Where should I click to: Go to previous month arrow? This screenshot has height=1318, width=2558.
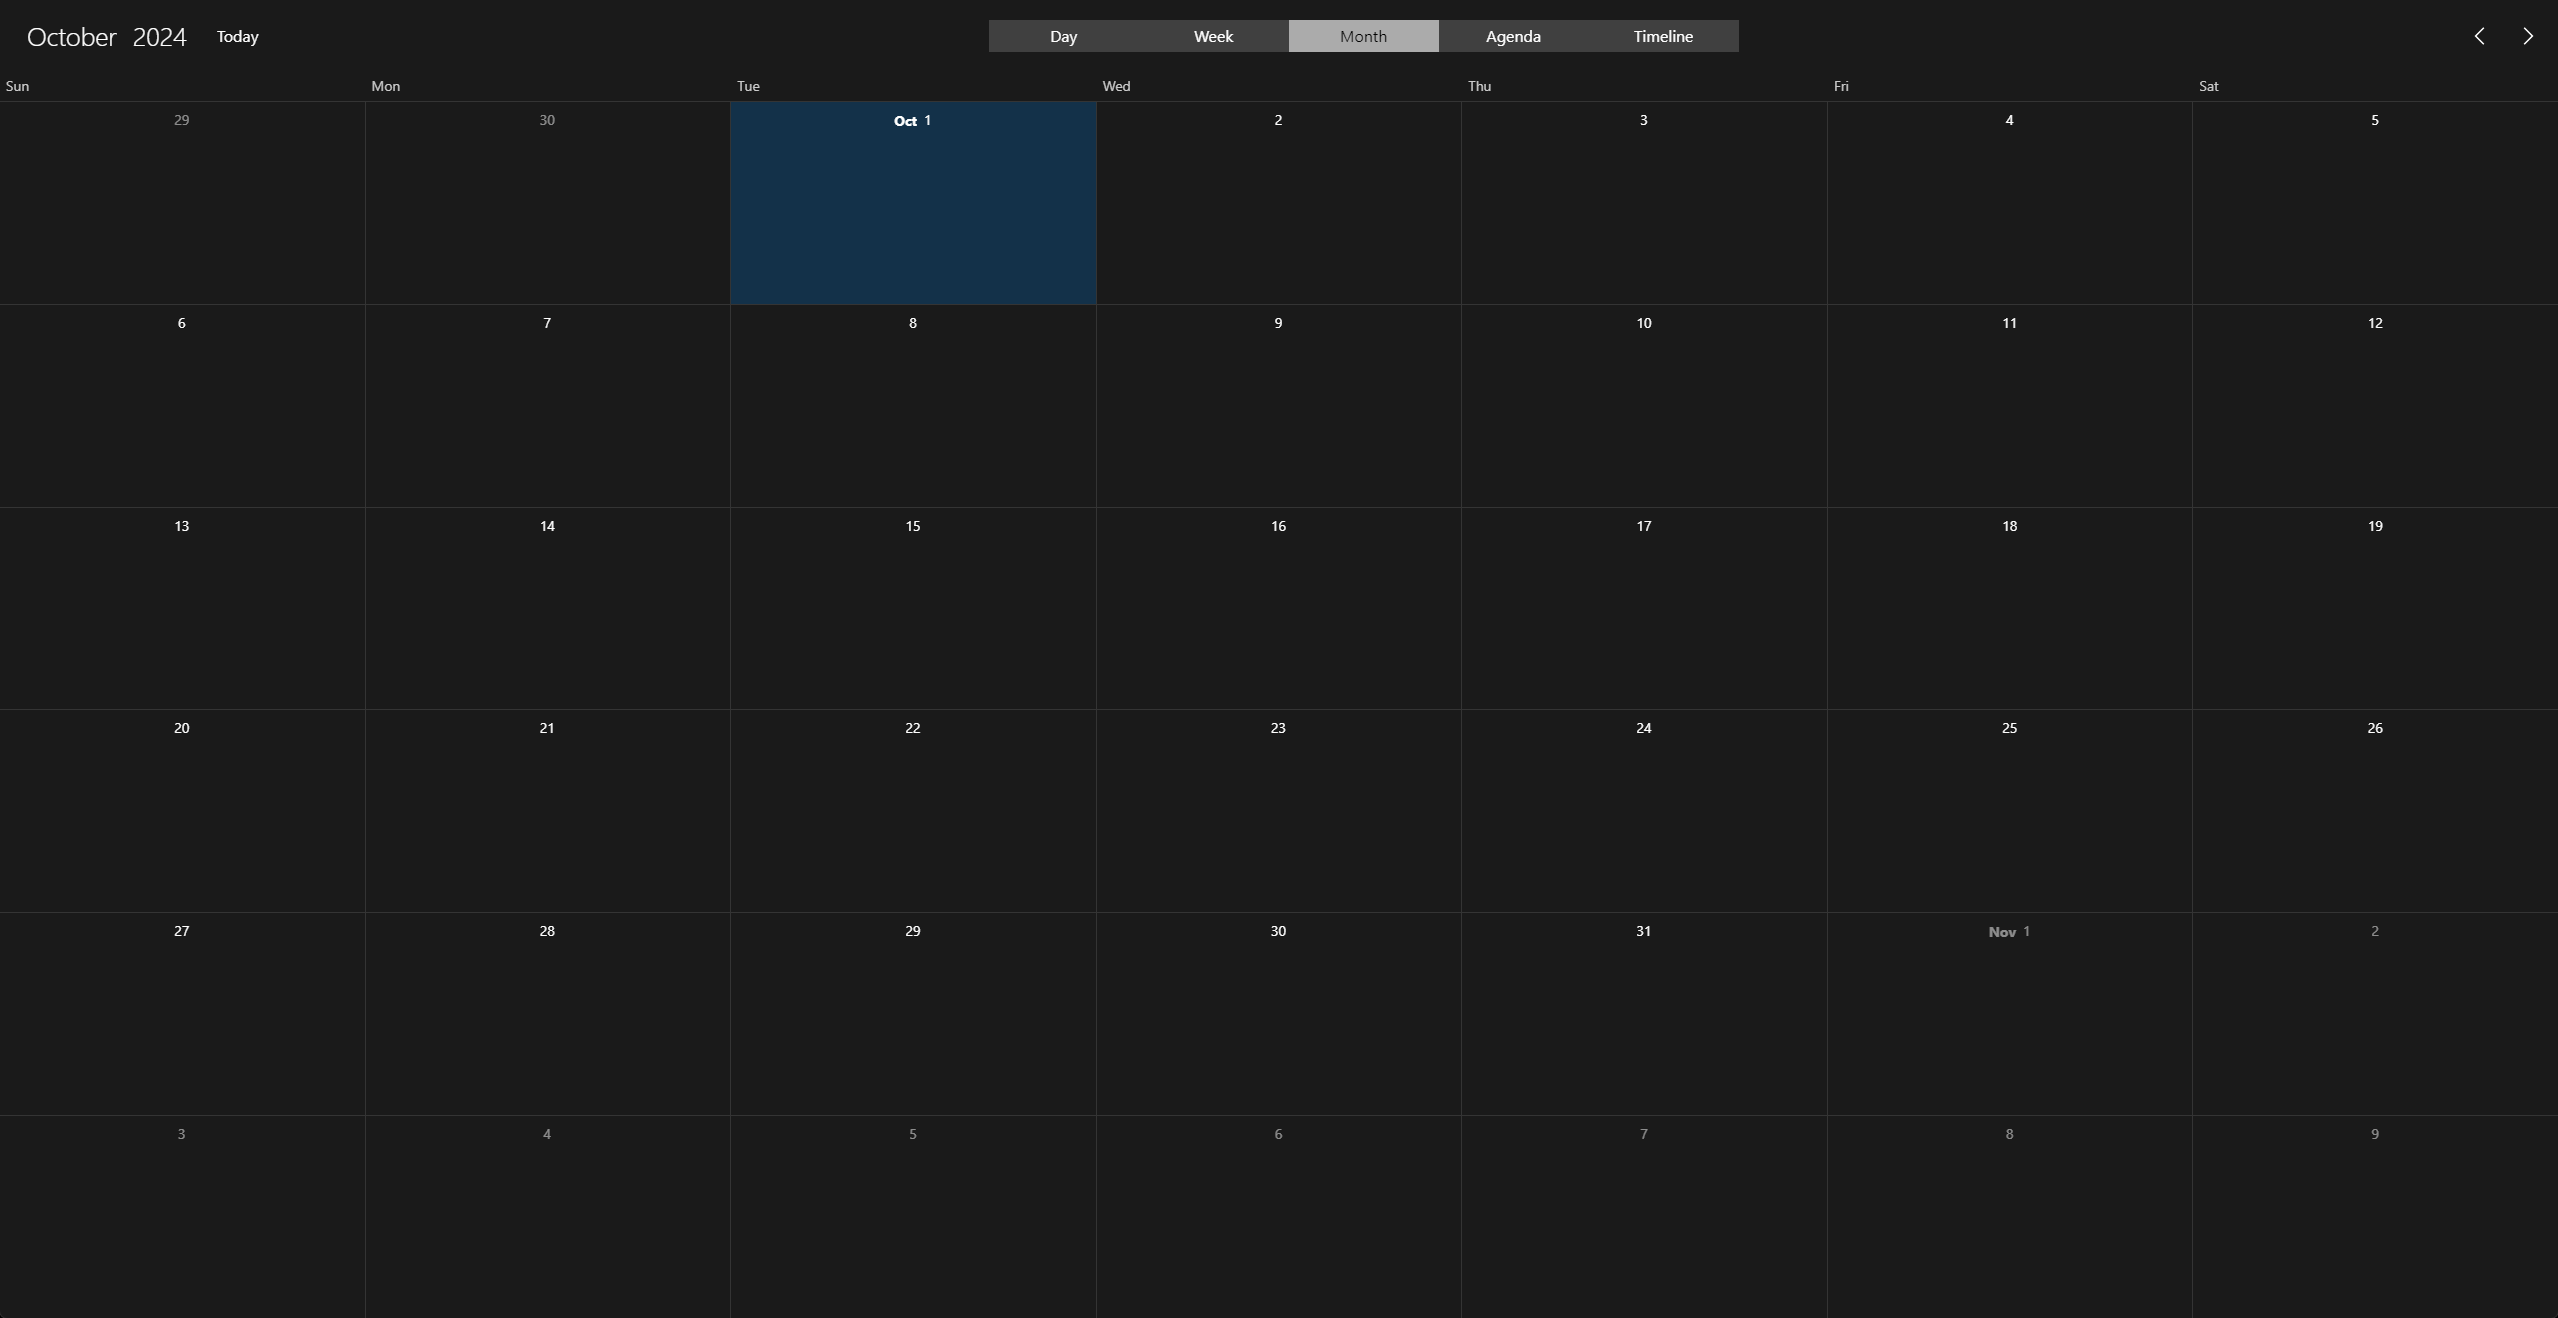(2479, 36)
